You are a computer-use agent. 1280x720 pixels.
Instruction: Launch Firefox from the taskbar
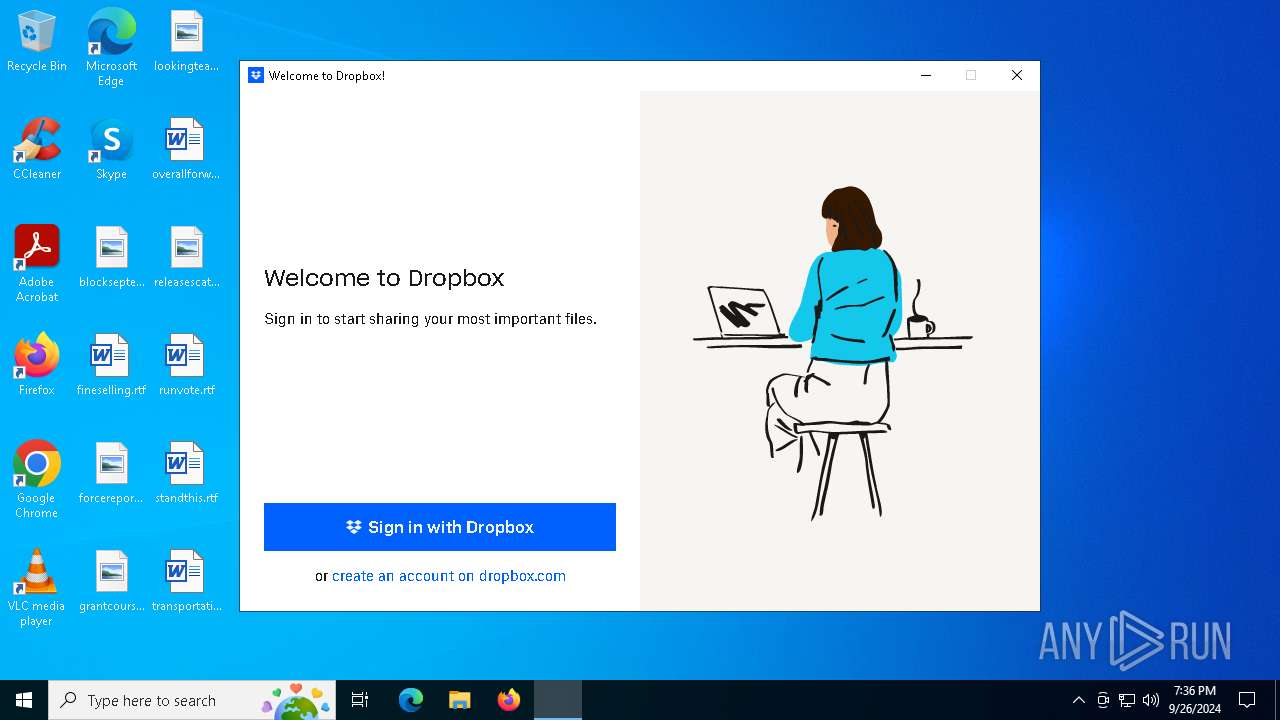click(509, 700)
